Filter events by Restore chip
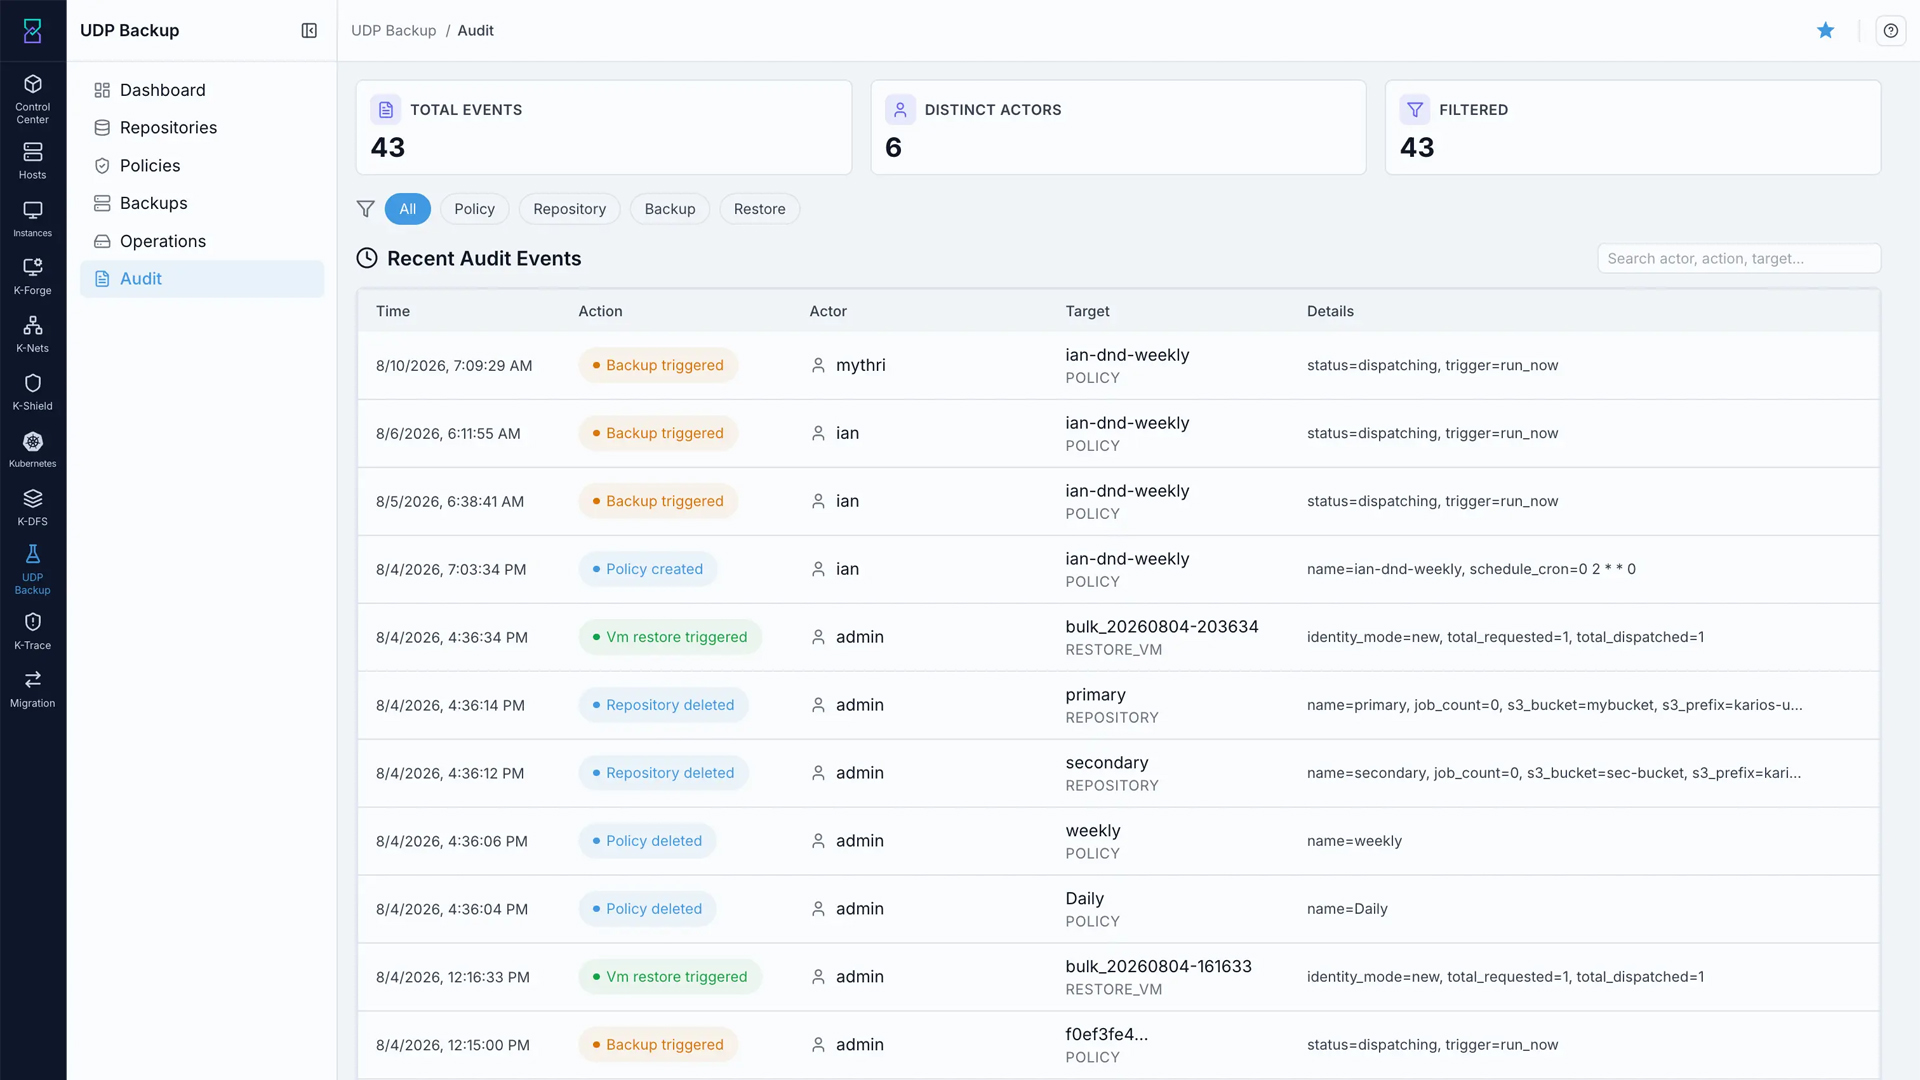Viewport: 1920px width, 1080px height. click(759, 209)
